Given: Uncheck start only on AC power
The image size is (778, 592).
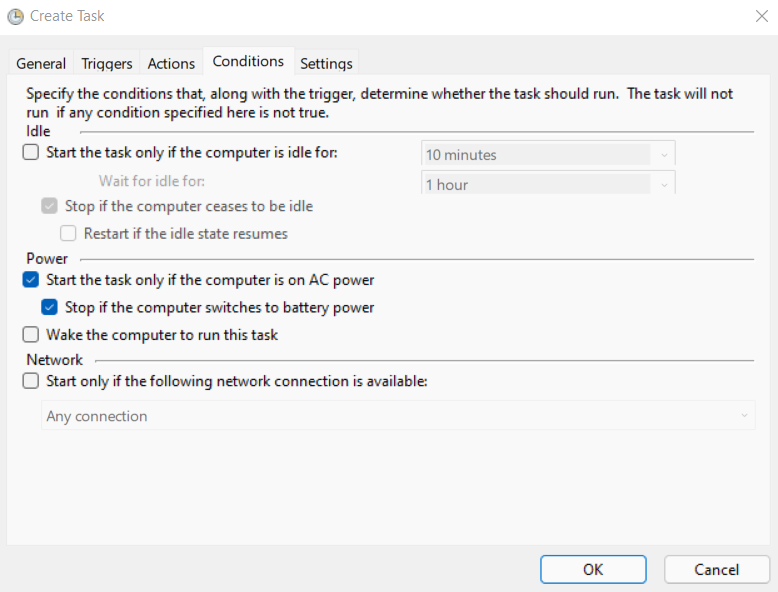Looking at the screenshot, I should coord(31,280).
